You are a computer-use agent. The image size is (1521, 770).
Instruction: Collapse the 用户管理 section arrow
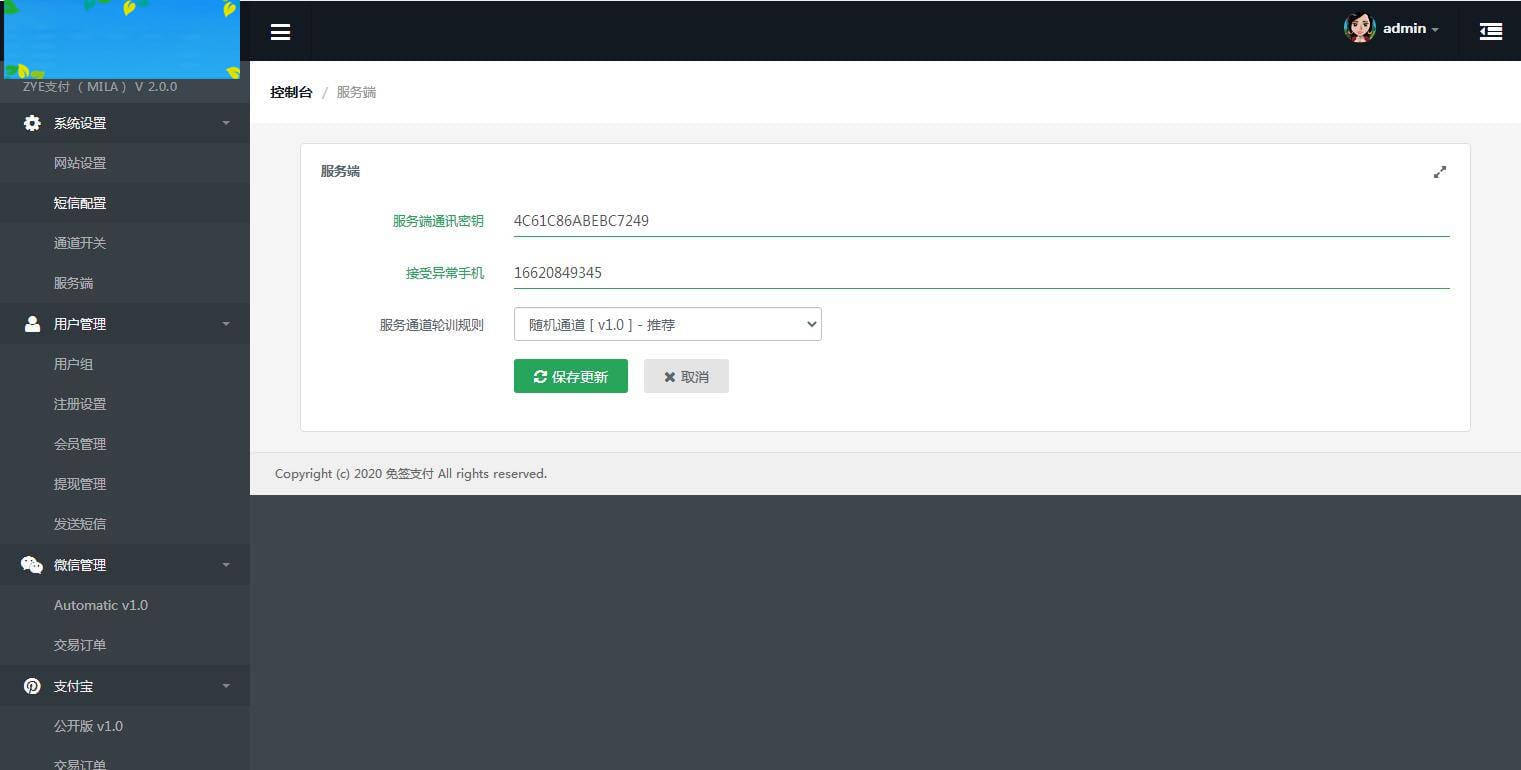coord(226,324)
